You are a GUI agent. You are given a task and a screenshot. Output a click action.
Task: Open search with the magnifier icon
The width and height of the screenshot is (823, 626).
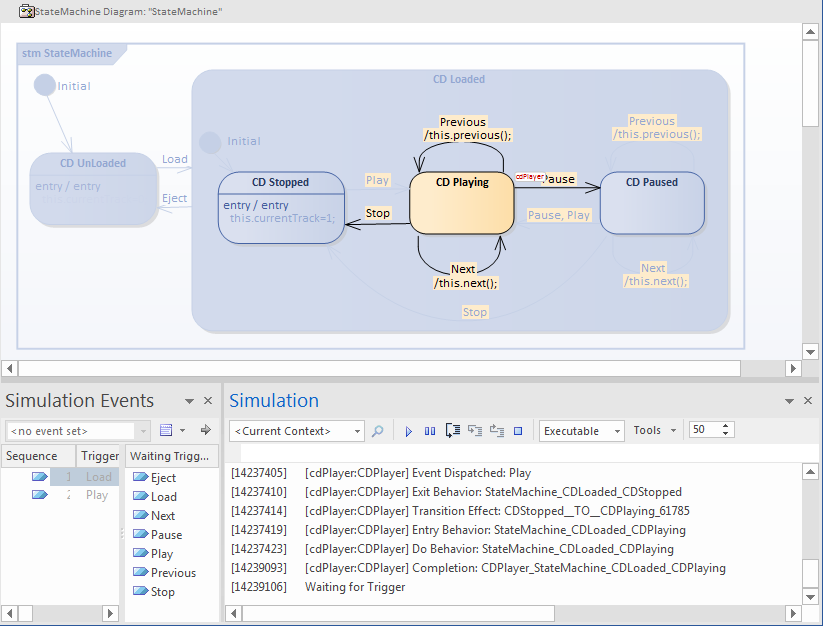coord(378,430)
